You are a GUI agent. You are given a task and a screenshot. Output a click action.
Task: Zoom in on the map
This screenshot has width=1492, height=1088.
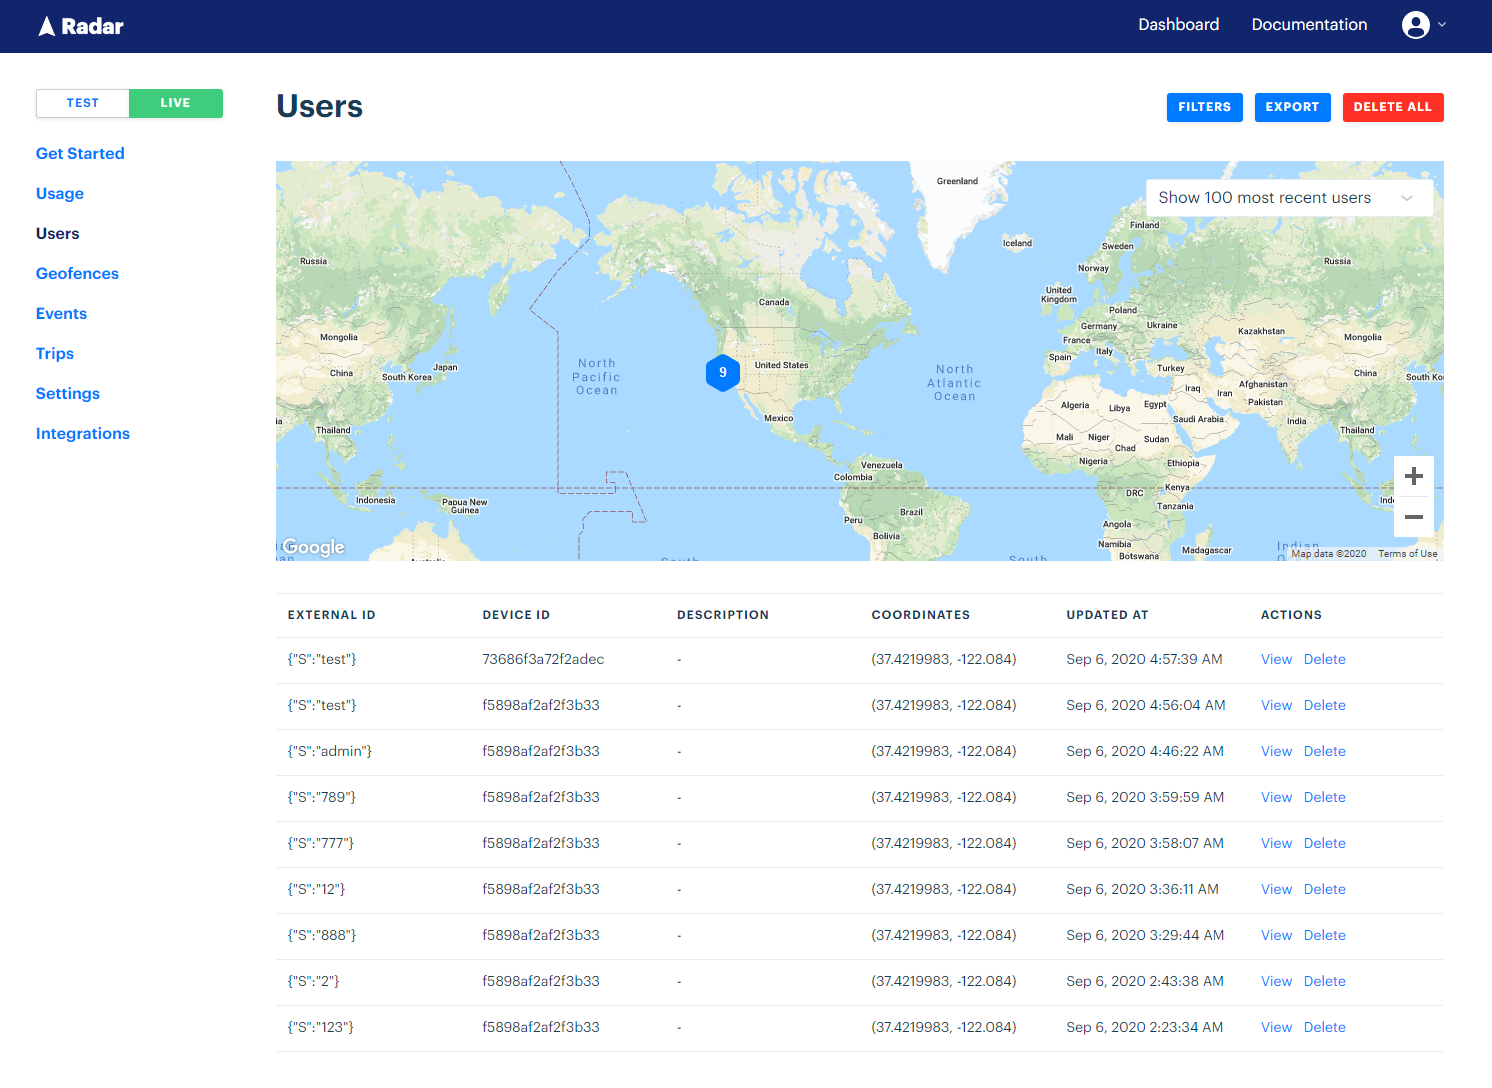point(1413,476)
